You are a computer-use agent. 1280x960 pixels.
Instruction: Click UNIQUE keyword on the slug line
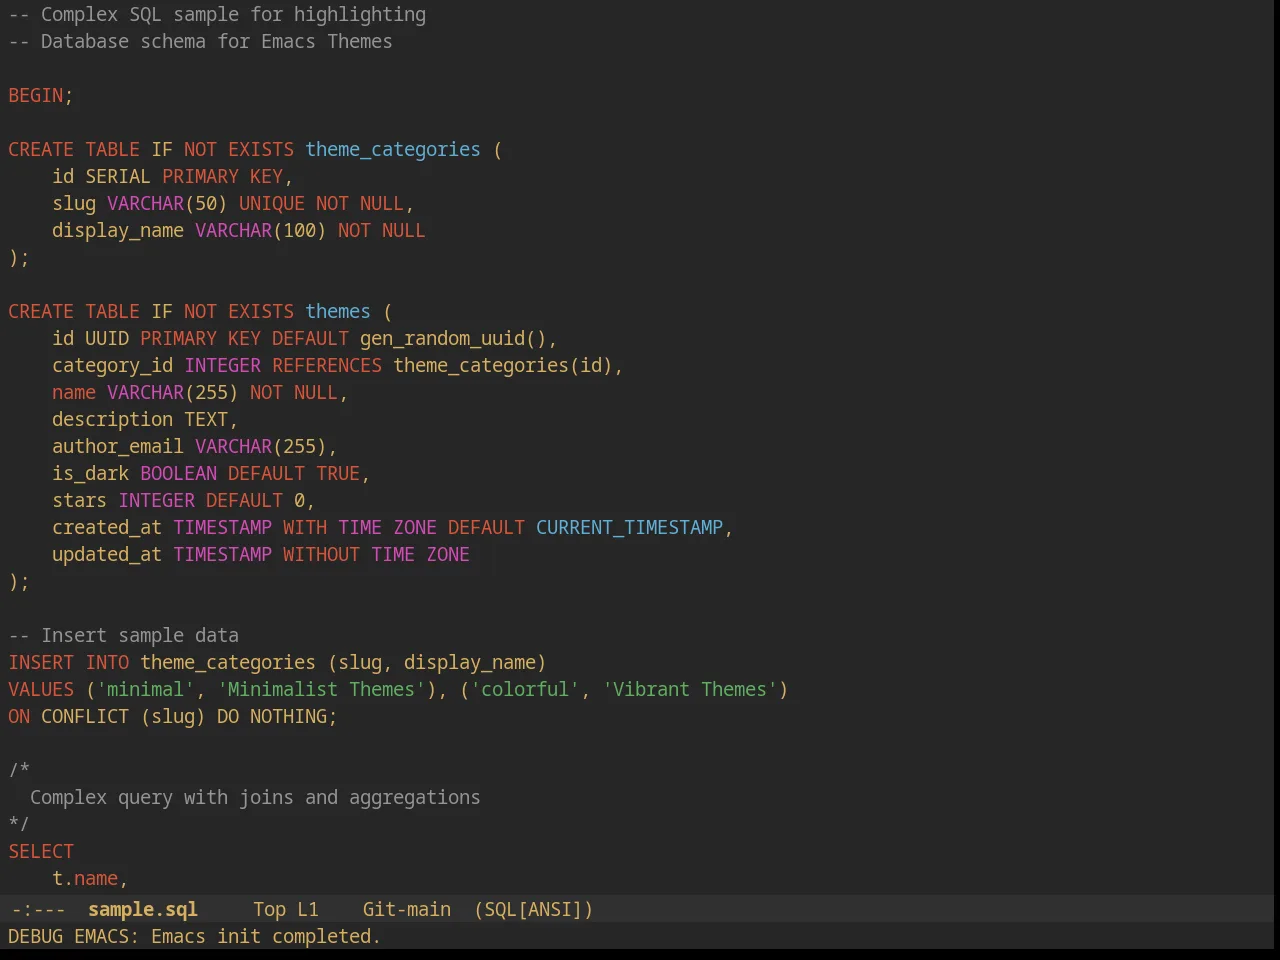coord(272,203)
